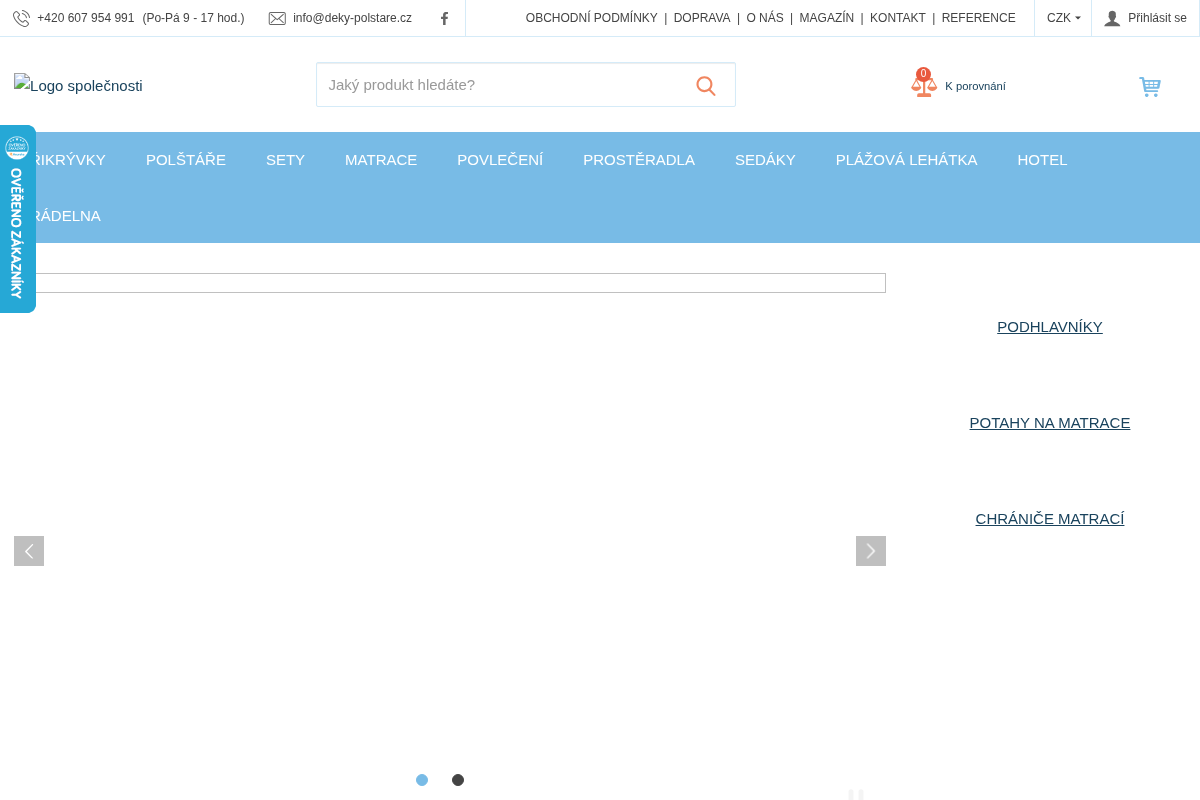Advance carousel with right arrow
This screenshot has width=1200, height=800.
871,551
